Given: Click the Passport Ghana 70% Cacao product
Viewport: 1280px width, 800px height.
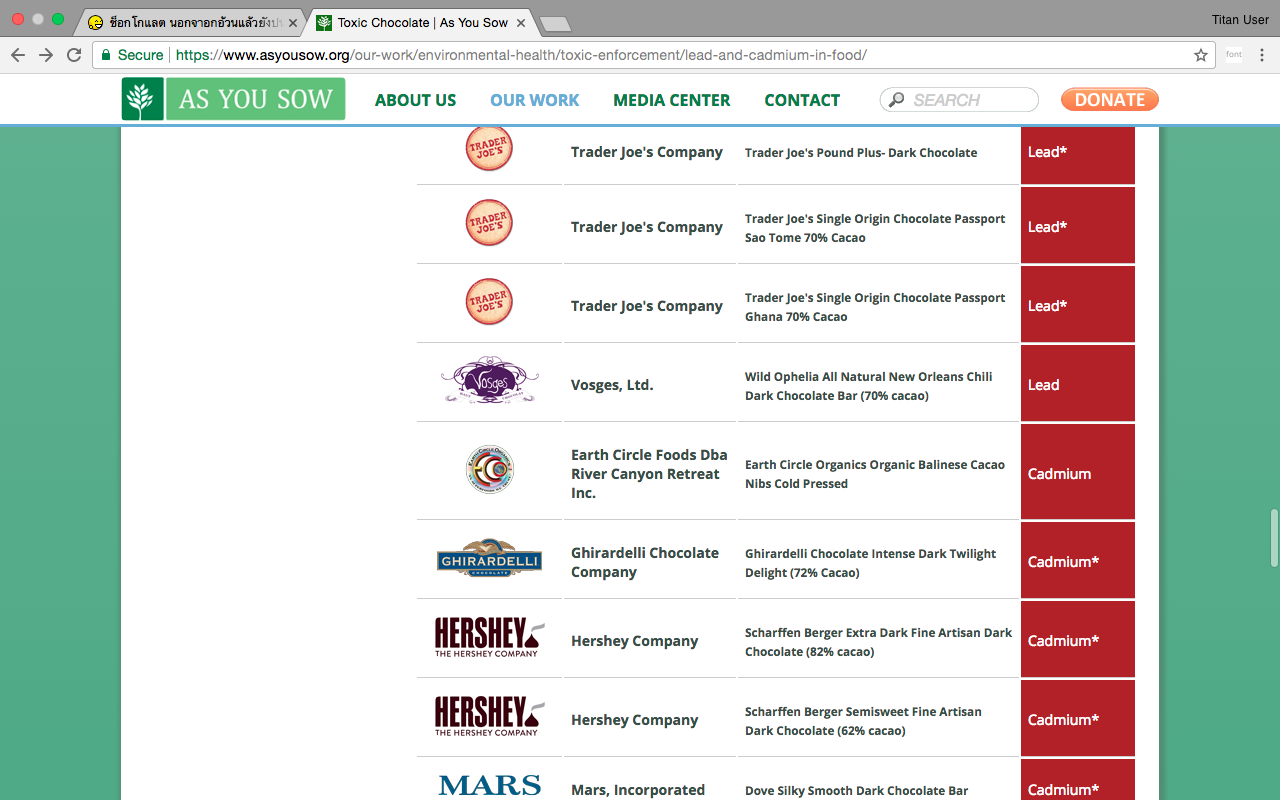Looking at the screenshot, I should (875, 307).
